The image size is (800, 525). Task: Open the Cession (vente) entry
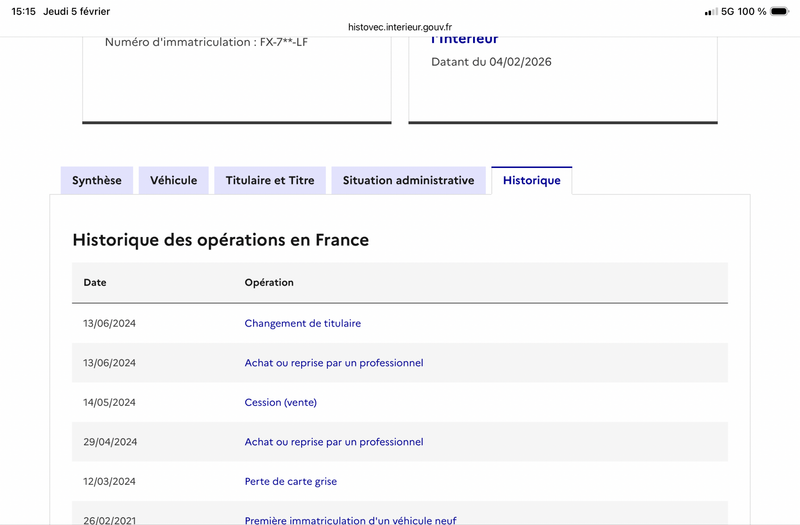281,402
